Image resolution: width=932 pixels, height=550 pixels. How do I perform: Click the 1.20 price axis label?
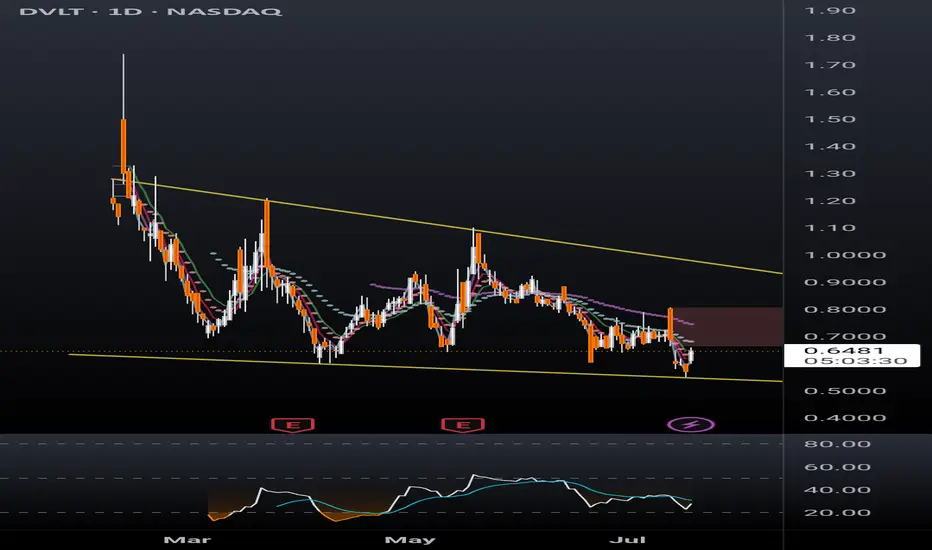tap(830, 200)
